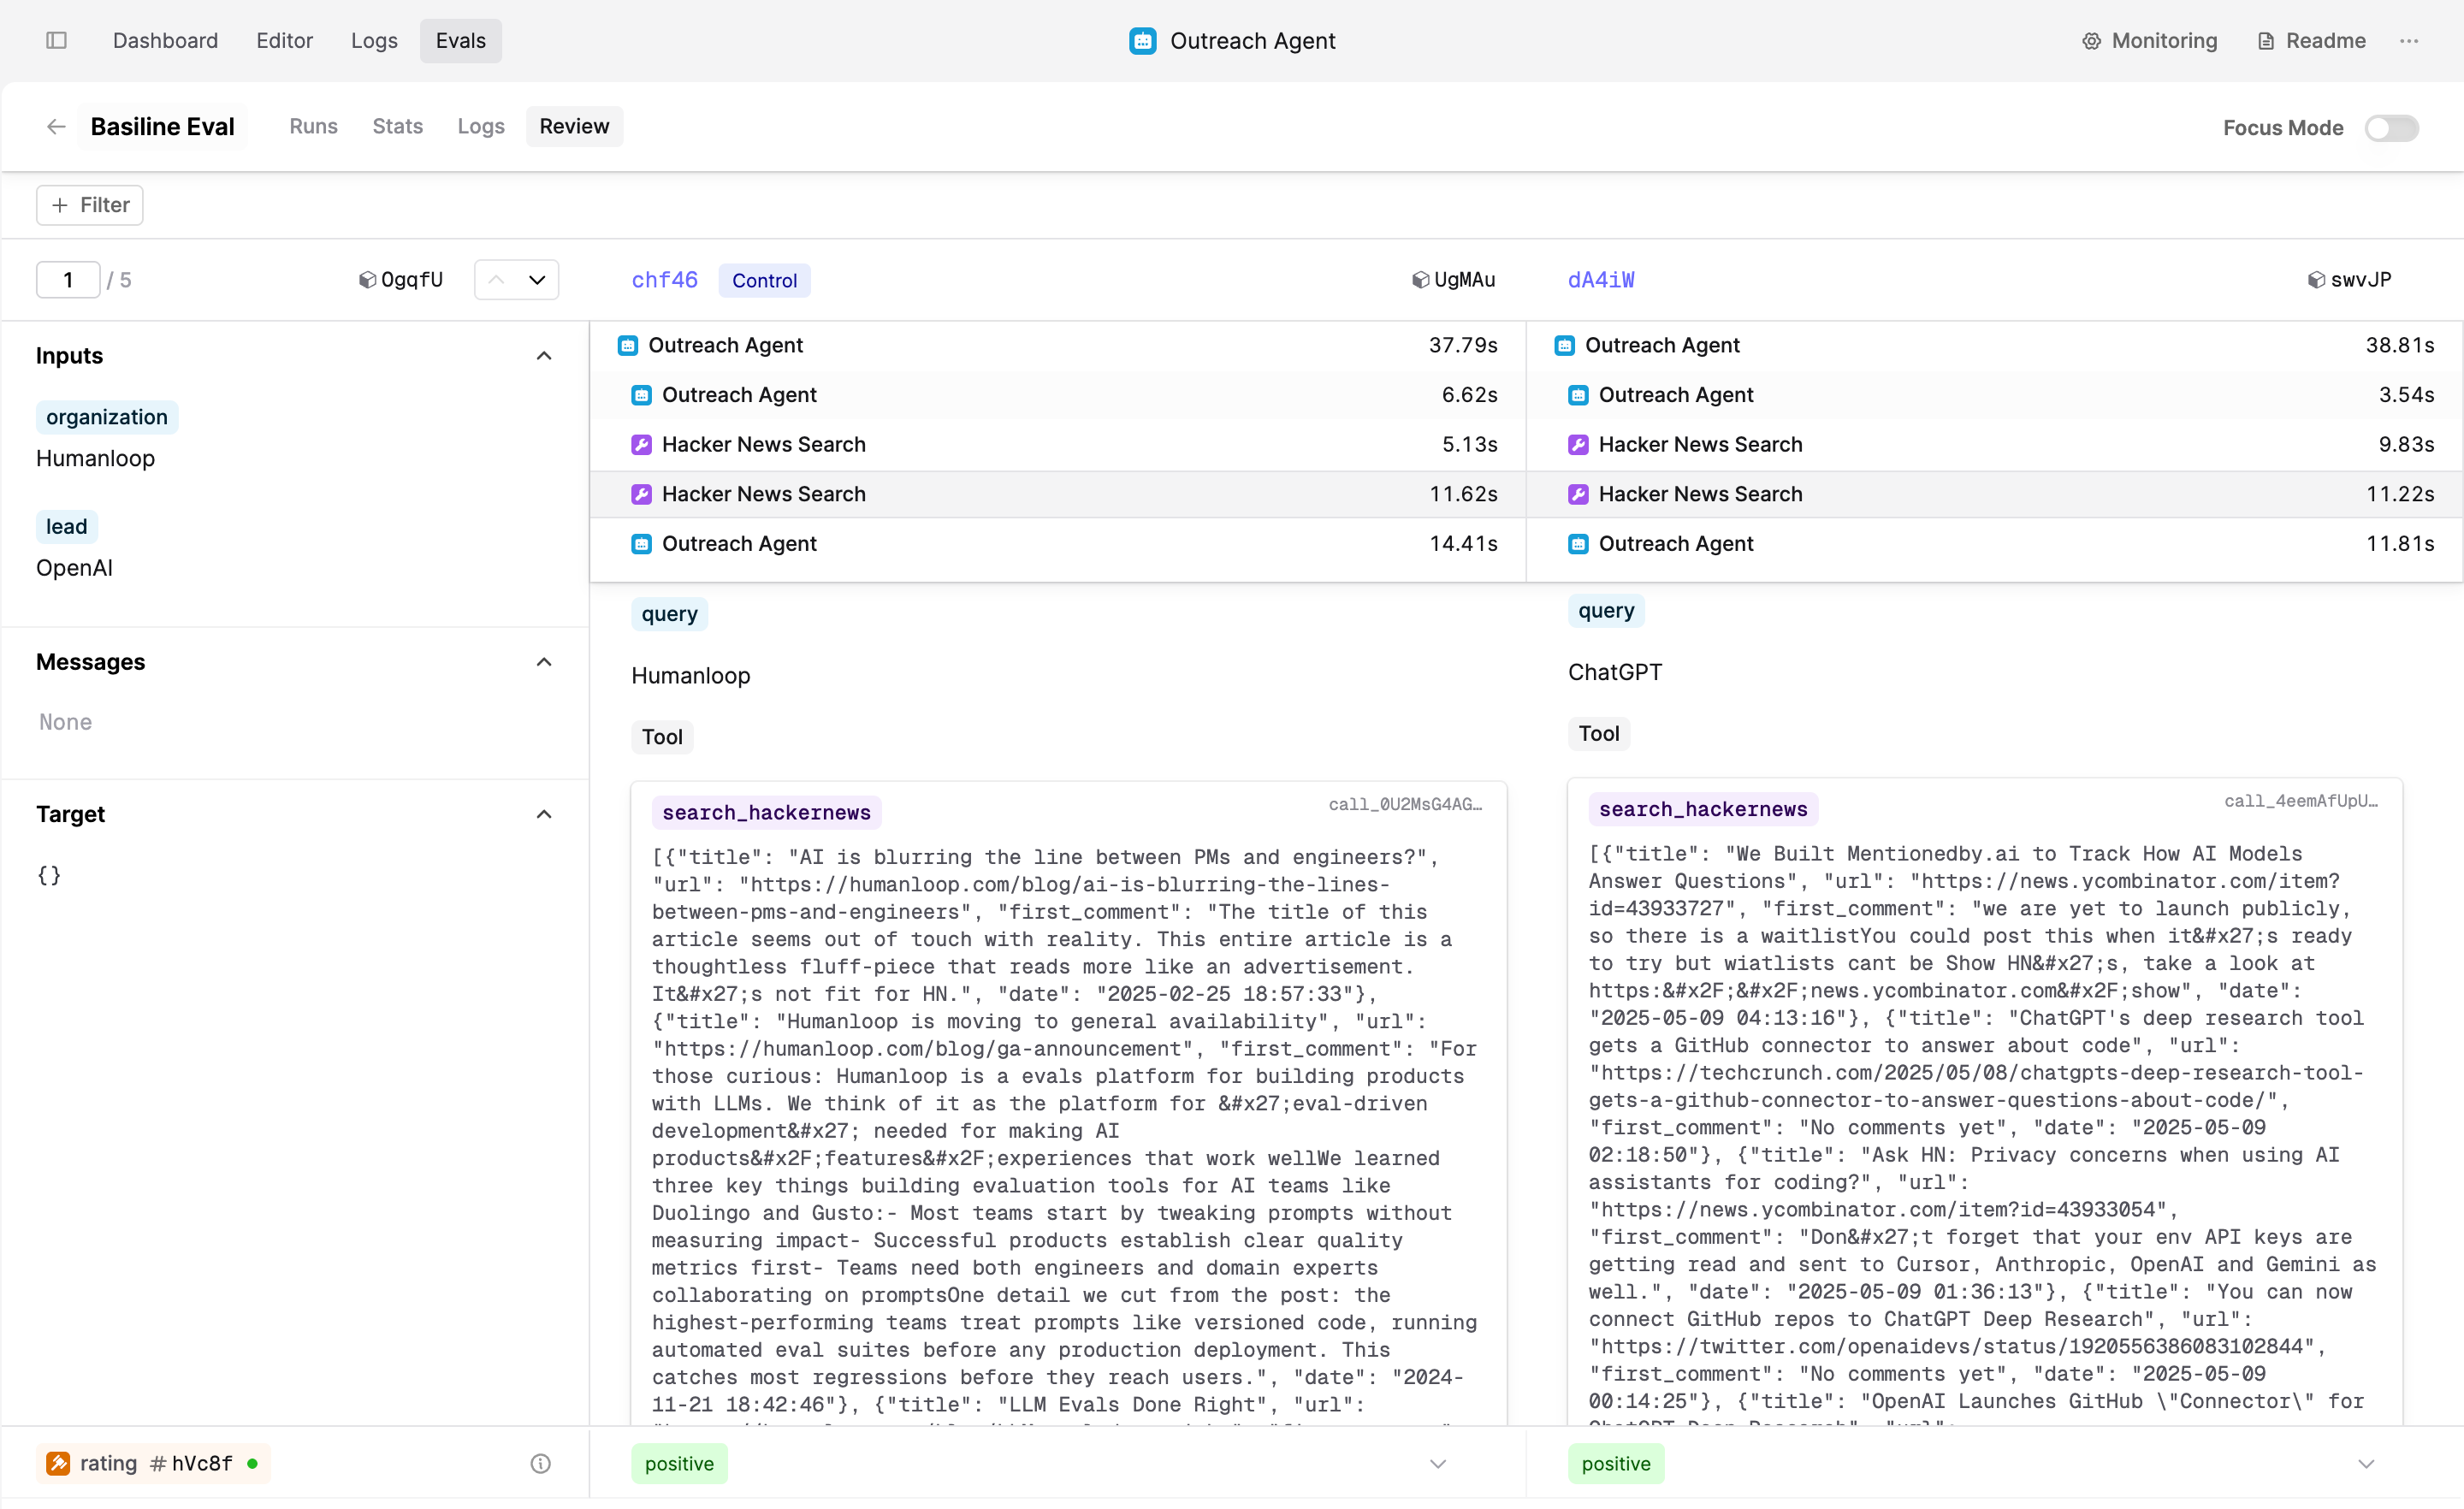Open the chf46 run link

(664, 280)
